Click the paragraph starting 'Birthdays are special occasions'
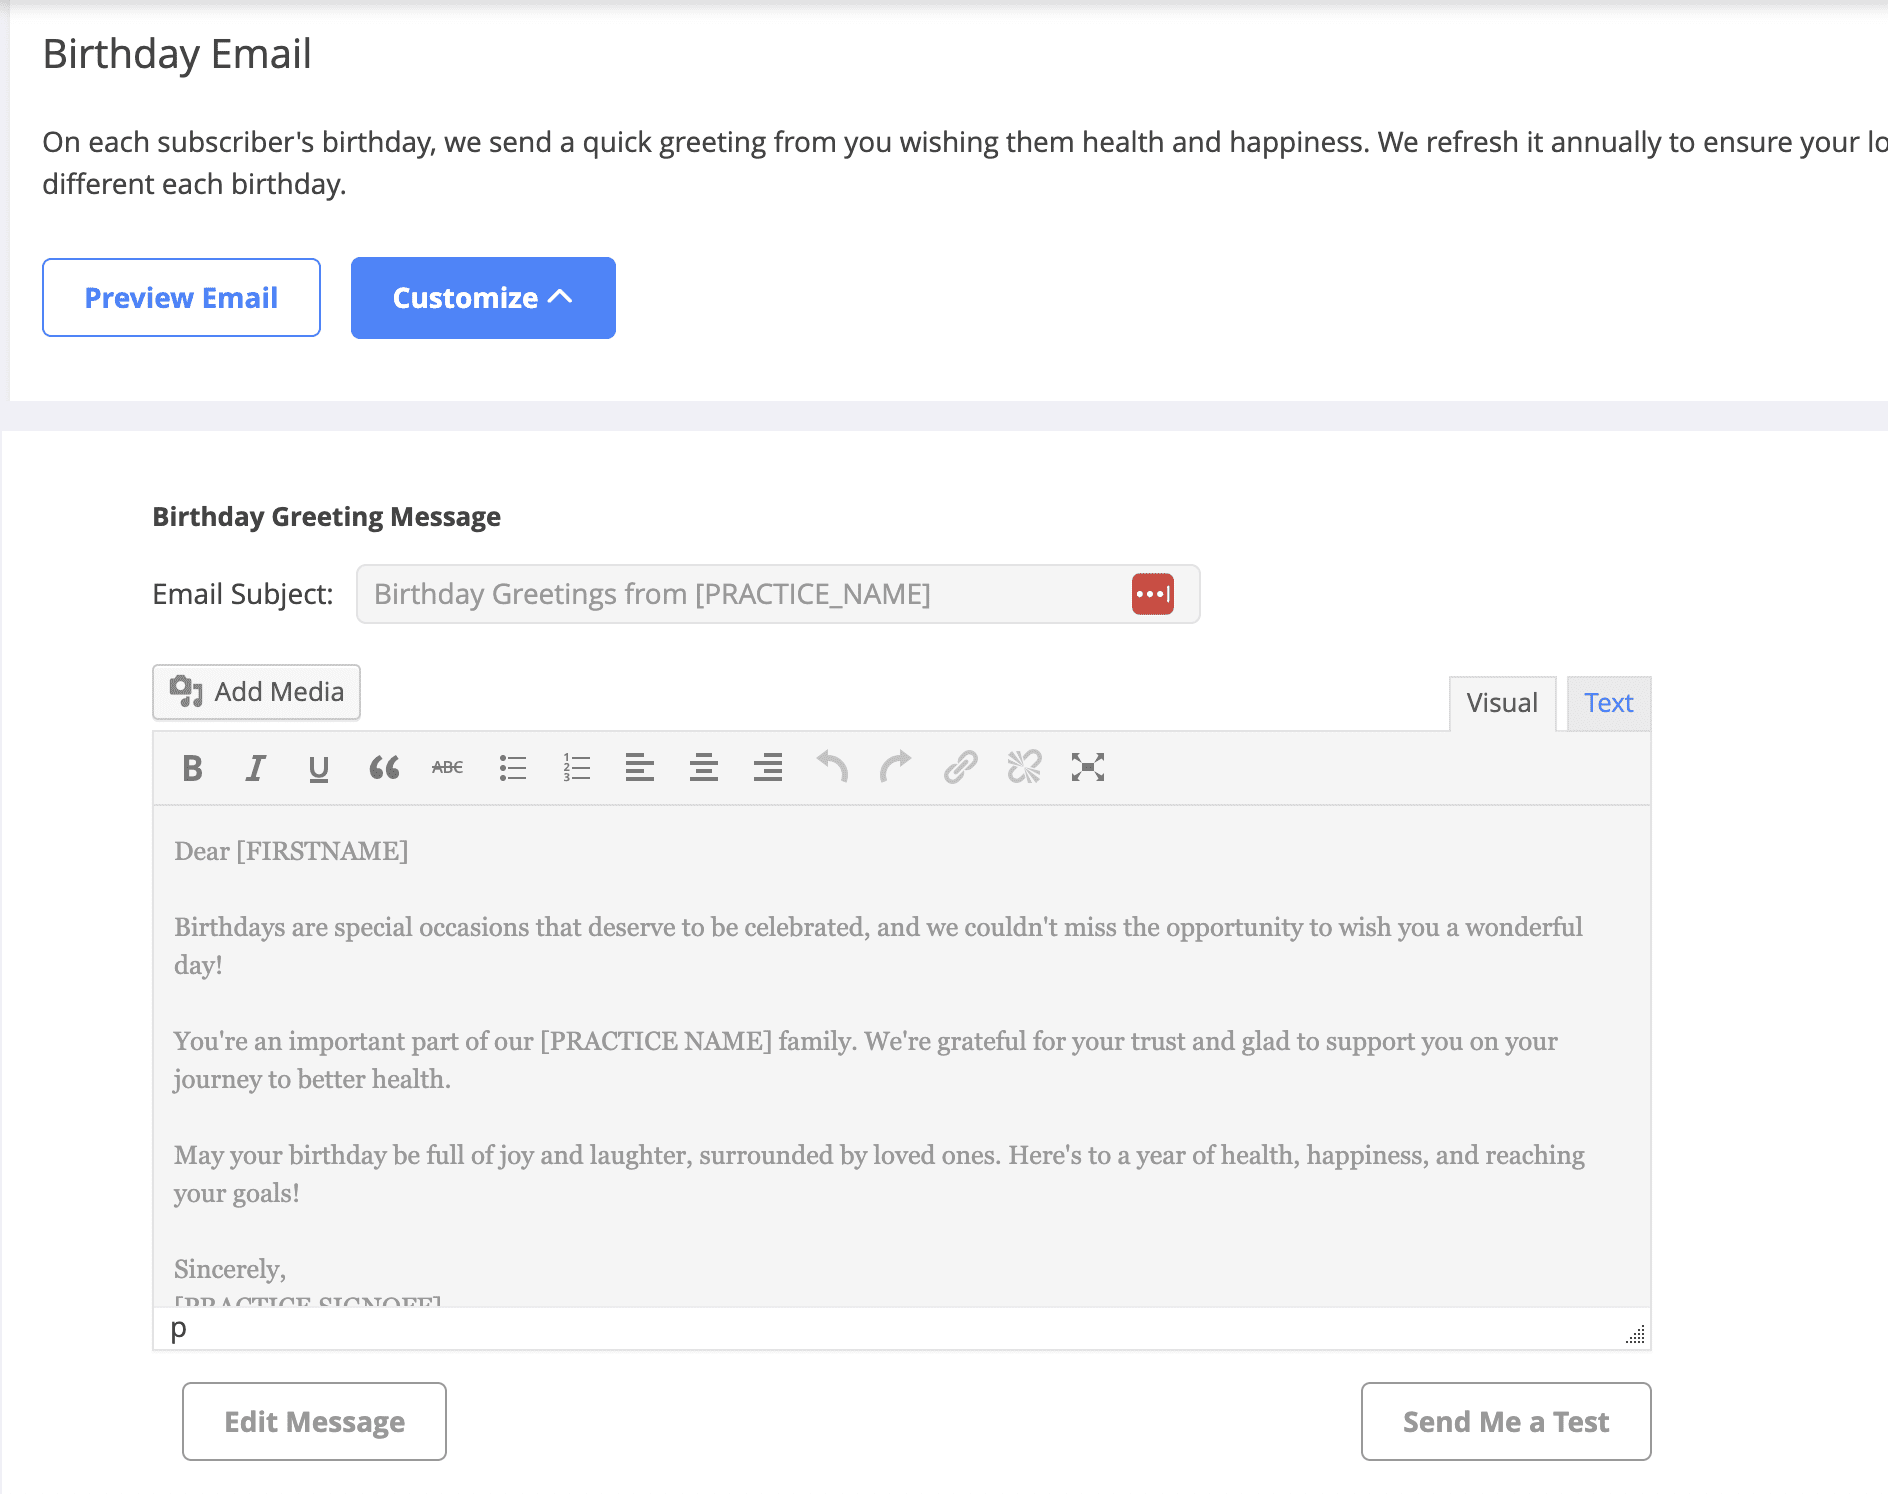 [878, 946]
